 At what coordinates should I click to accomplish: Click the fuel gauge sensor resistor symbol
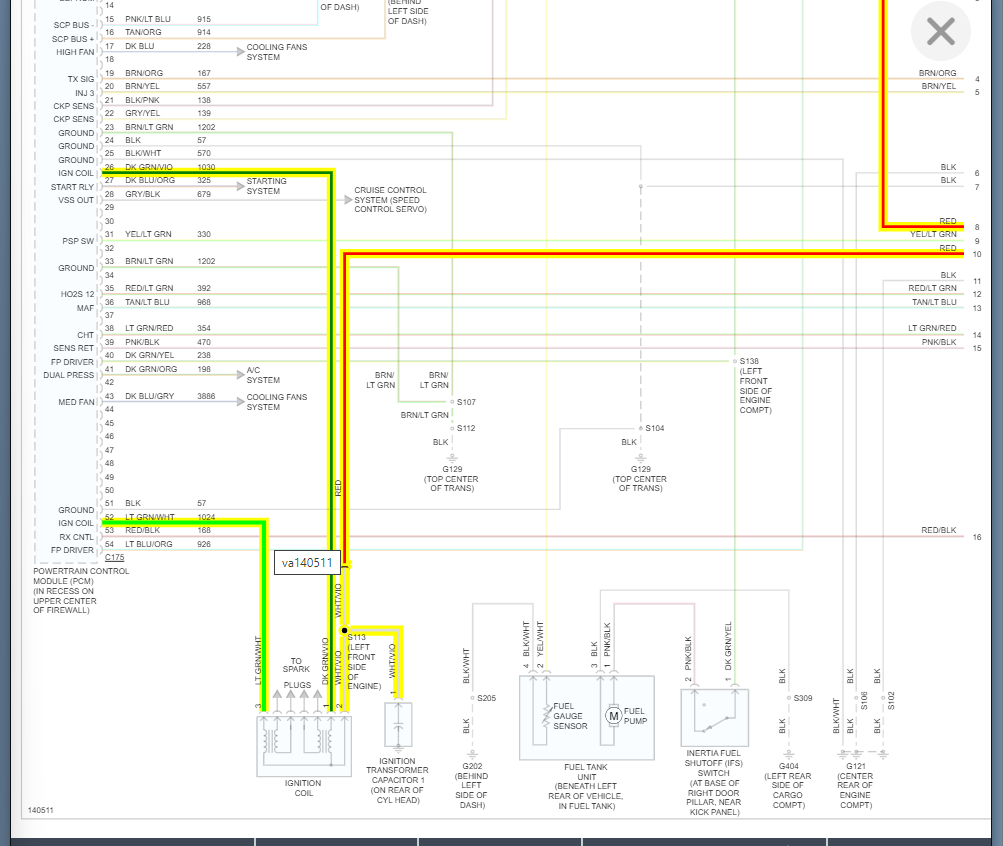pos(546,716)
